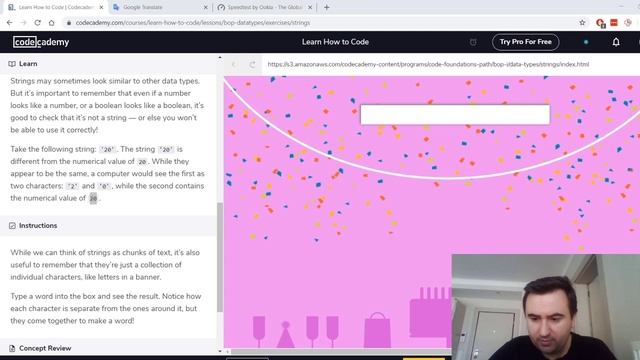The image size is (640, 360).
Task: Close the Speedtest by Ookla tab
Action: tap(310, 7)
